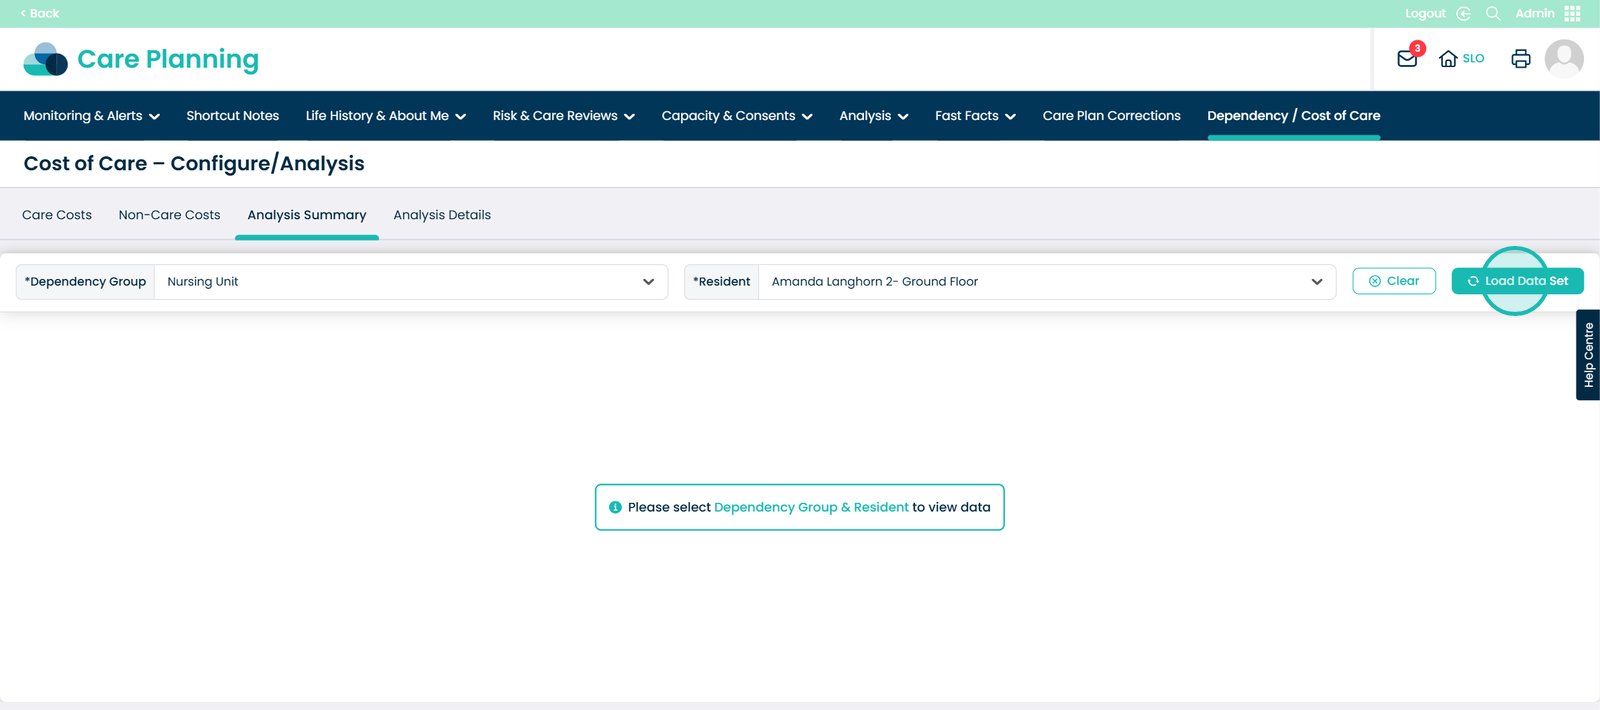This screenshot has width=1600, height=710.
Task: Open the Help Centre side tab
Action: tap(1588, 355)
